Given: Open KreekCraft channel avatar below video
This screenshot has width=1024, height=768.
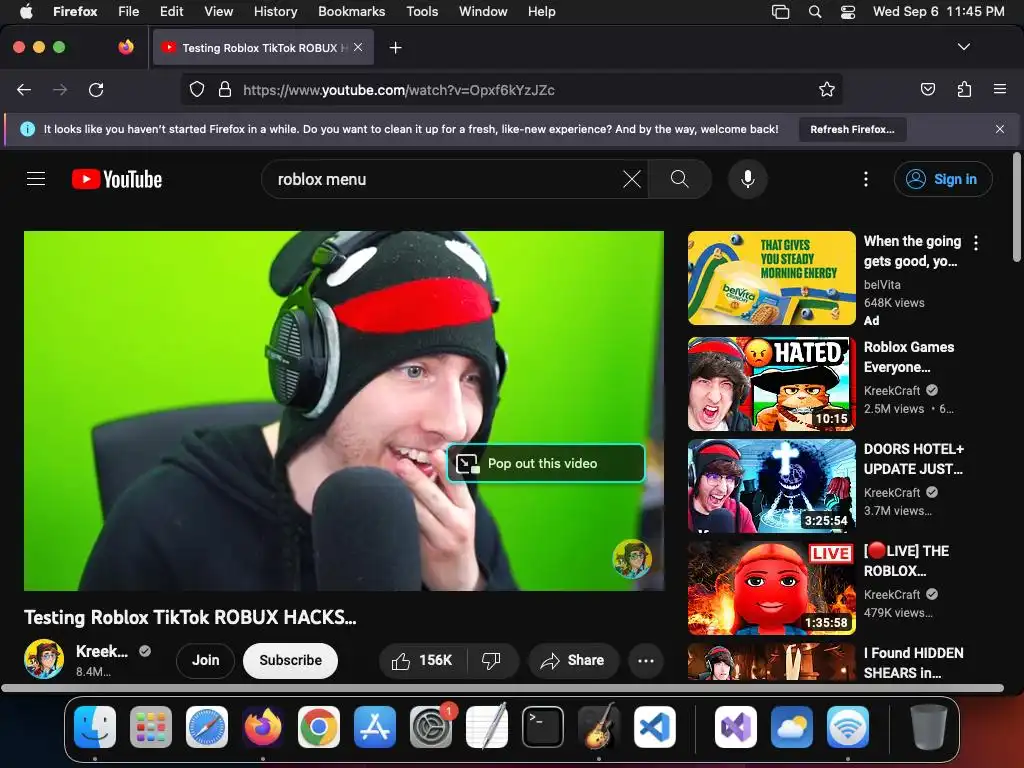Looking at the screenshot, I should tap(44, 659).
